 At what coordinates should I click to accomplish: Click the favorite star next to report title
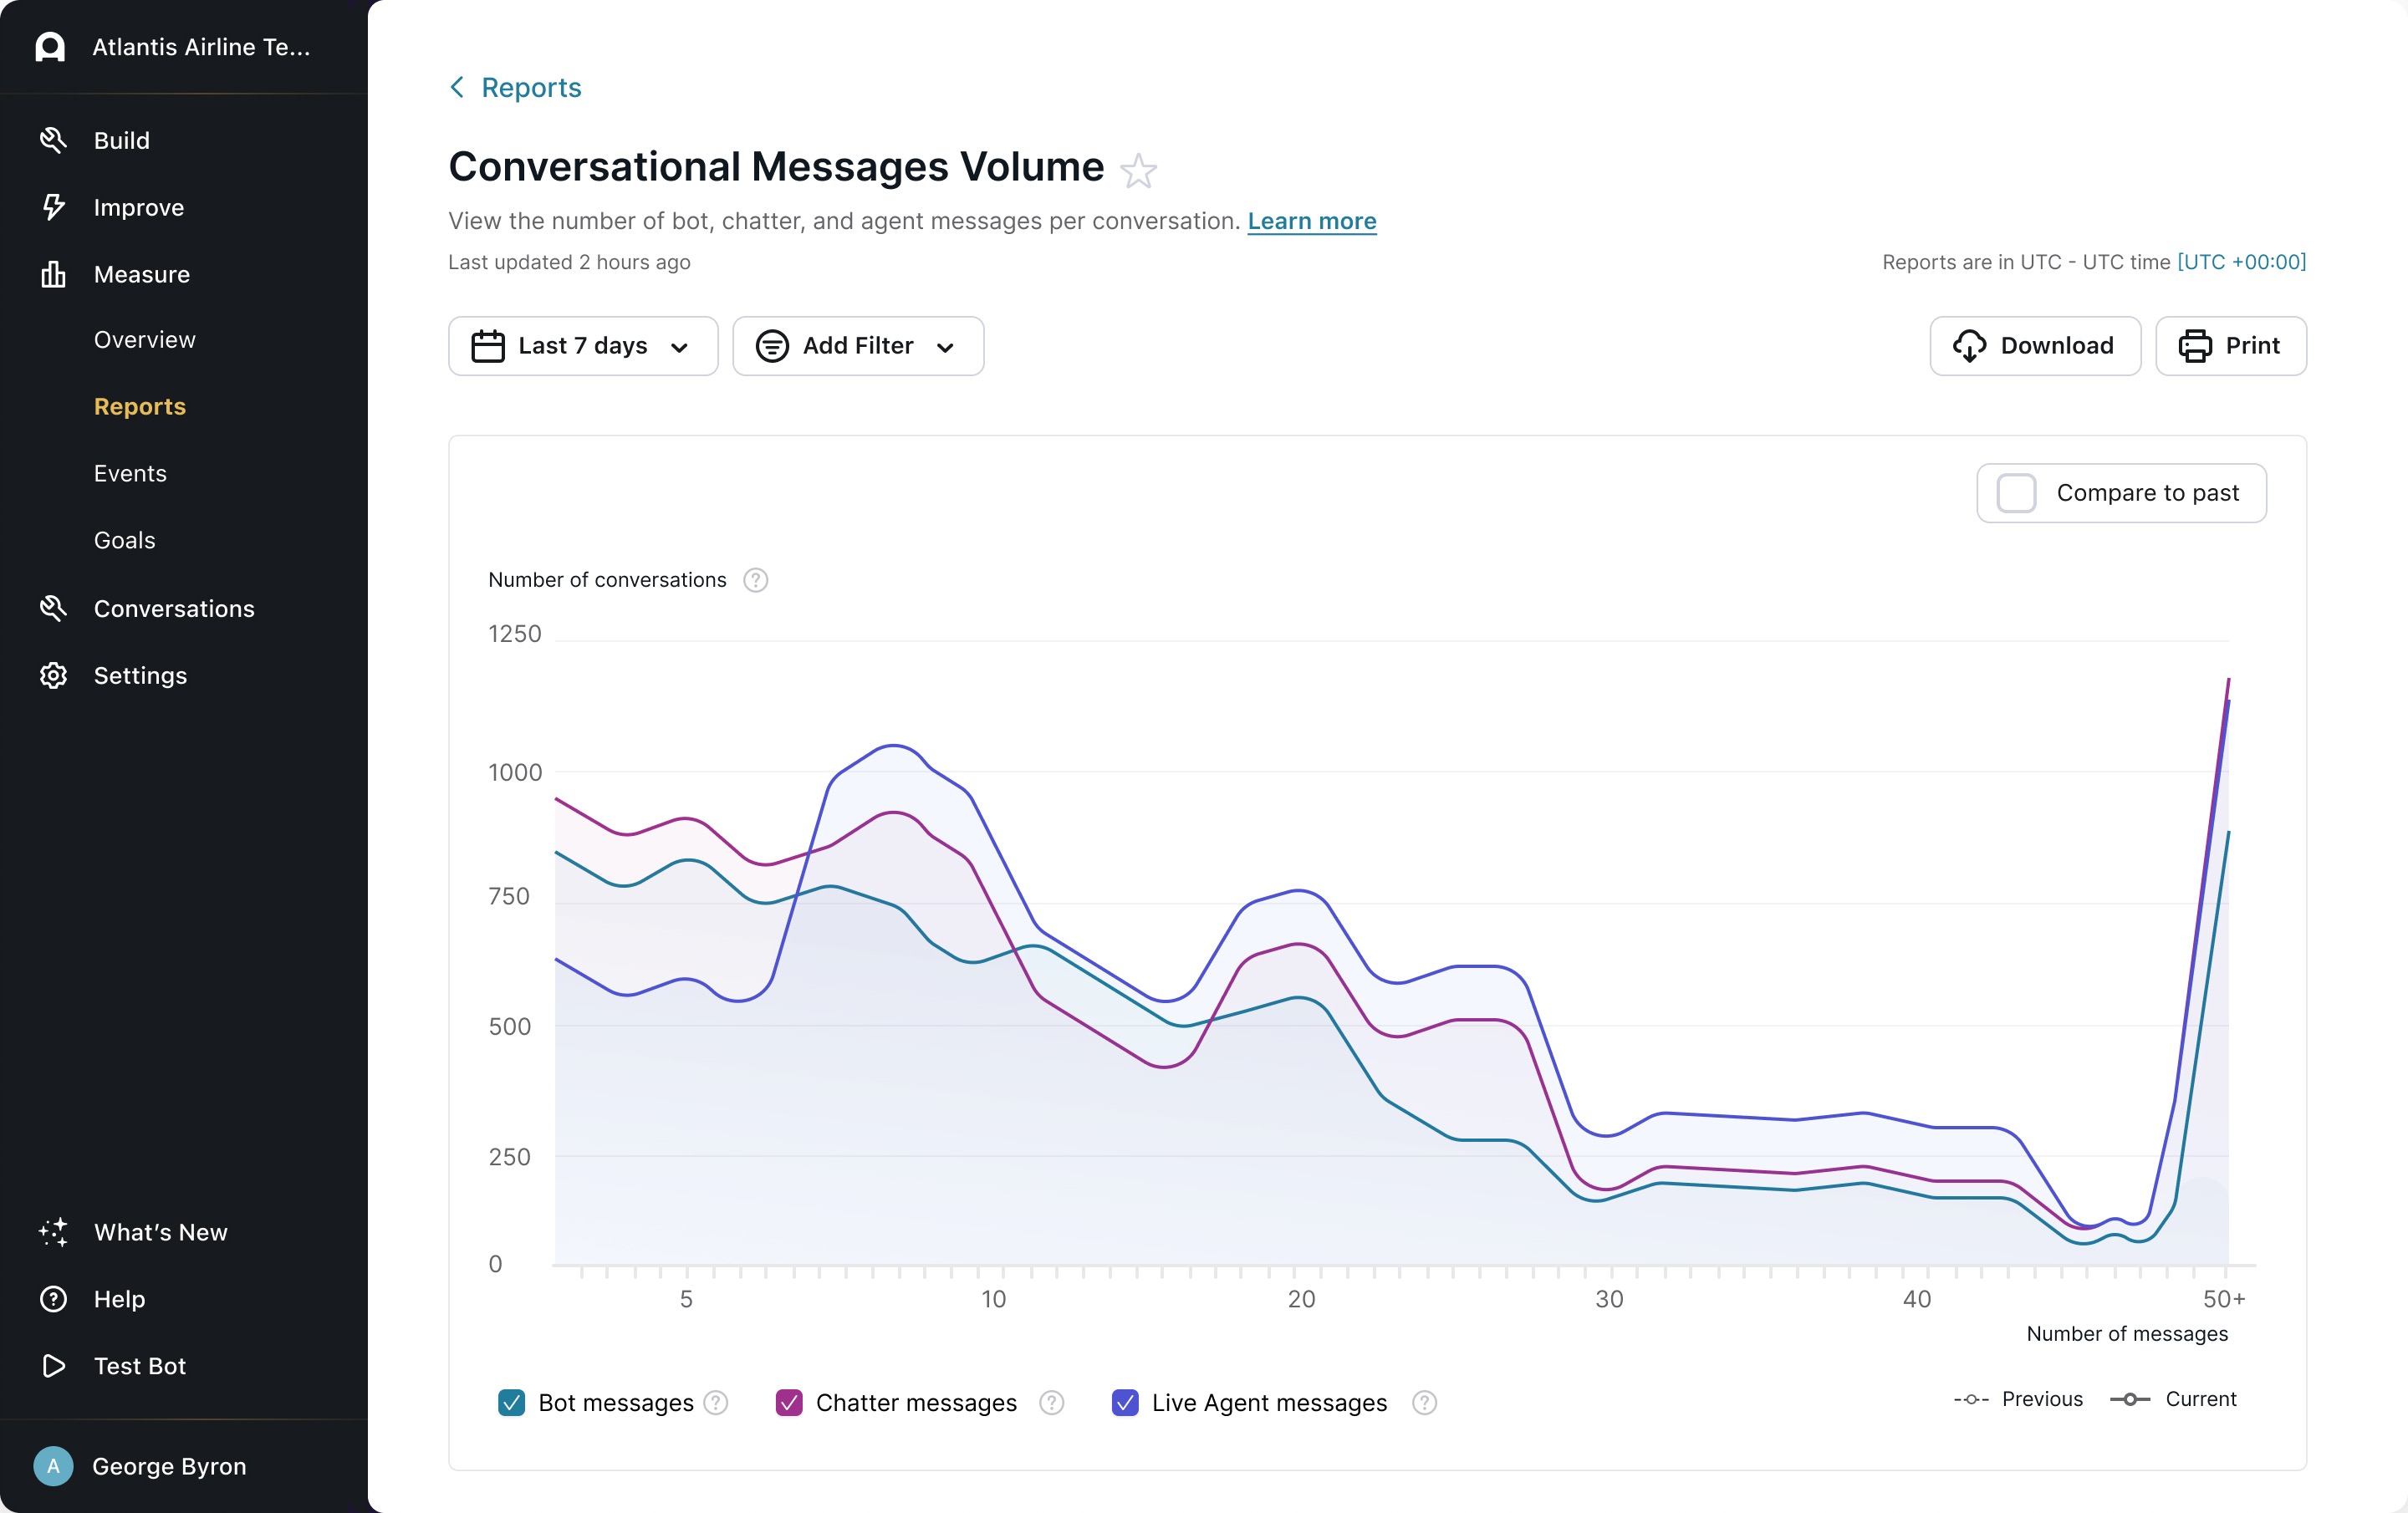pos(1138,171)
